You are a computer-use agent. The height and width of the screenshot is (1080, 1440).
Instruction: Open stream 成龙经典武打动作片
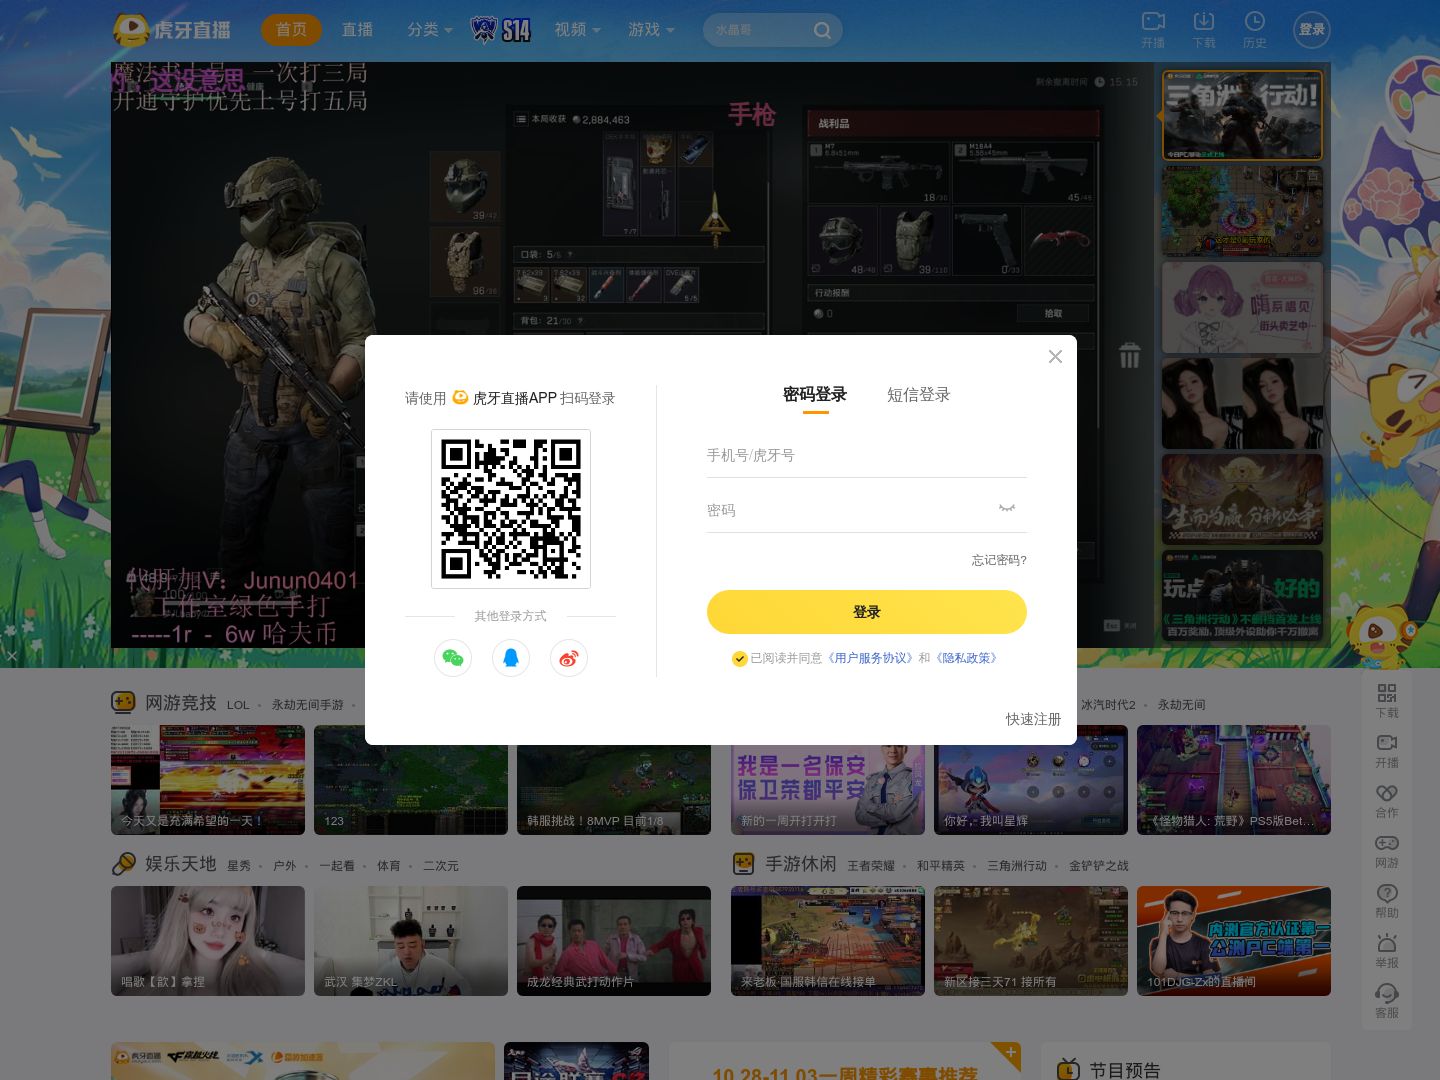coord(614,941)
